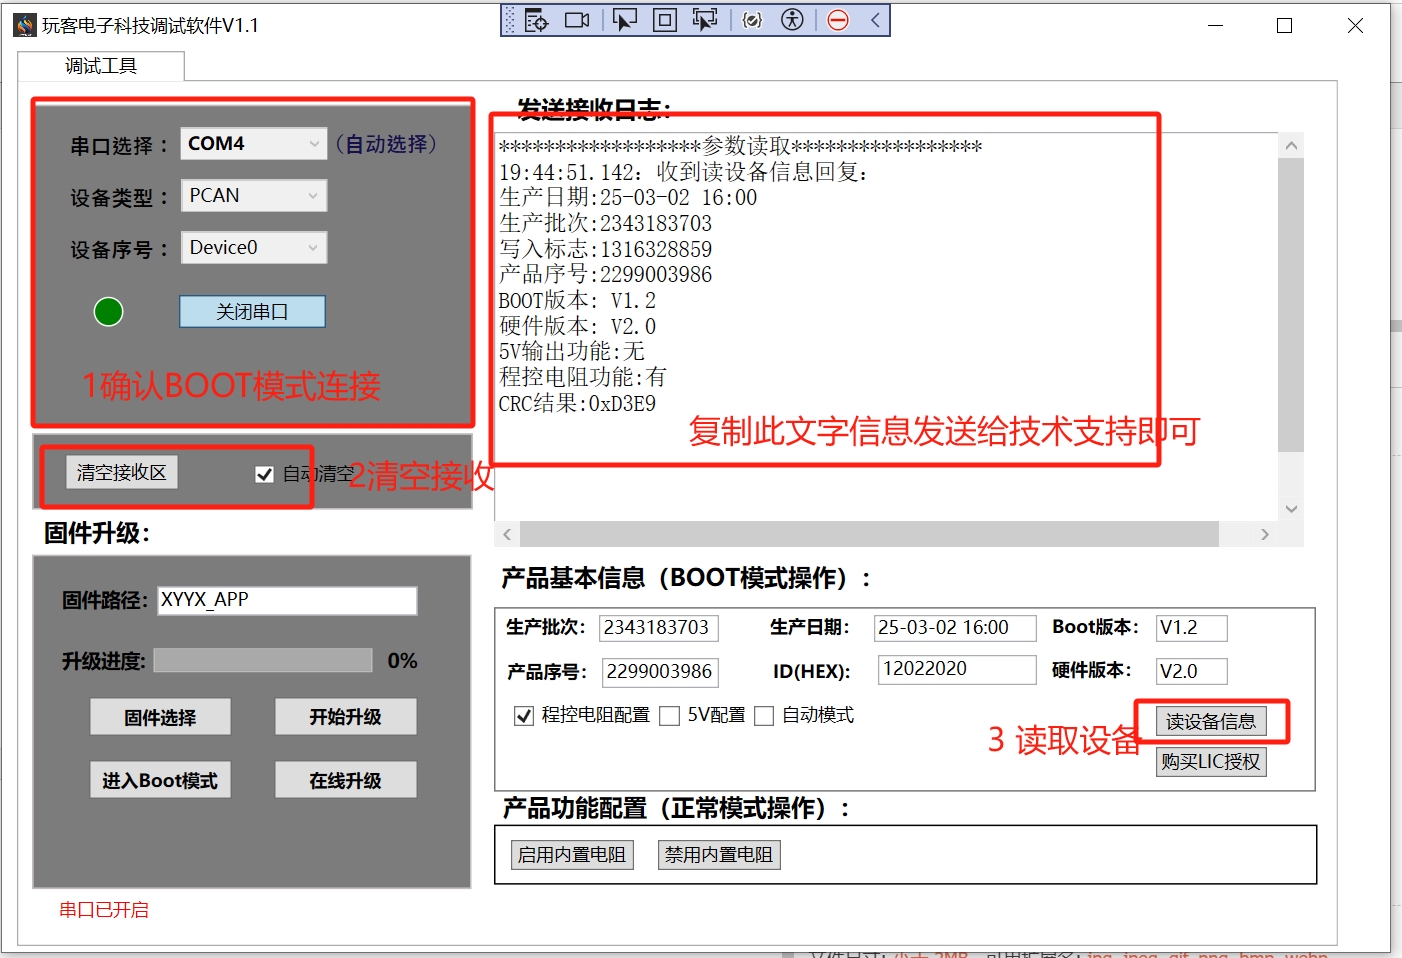Viewport: 1402px width, 958px height.
Task: Click the 禁用内置电阻 button
Action: pyautogui.click(x=719, y=855)
